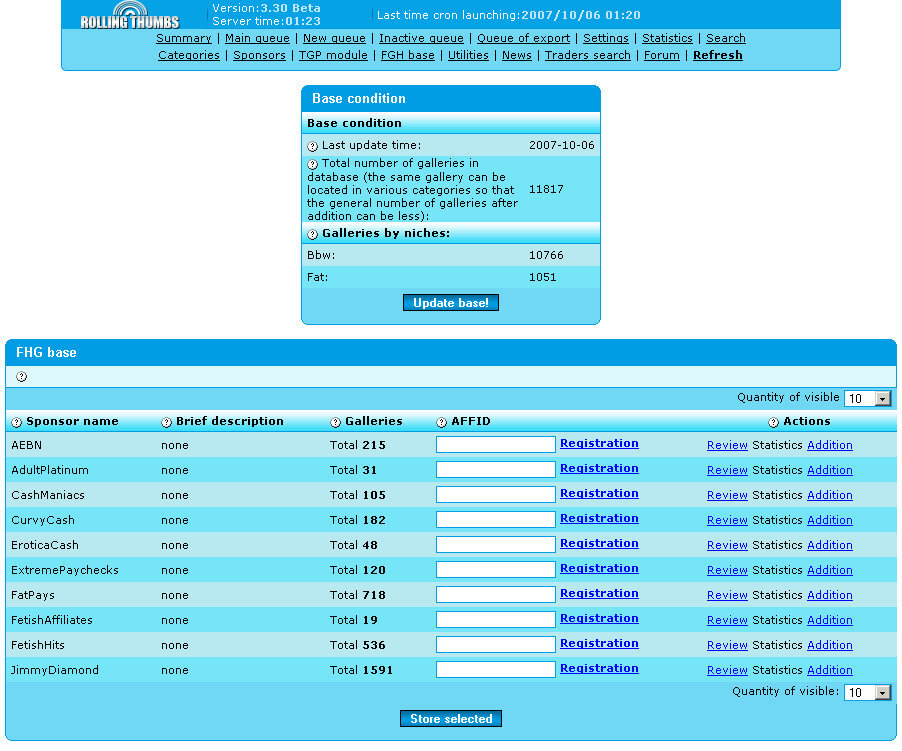
Task: Click help icon beside Sponsor name column
Action: (17, 423)
